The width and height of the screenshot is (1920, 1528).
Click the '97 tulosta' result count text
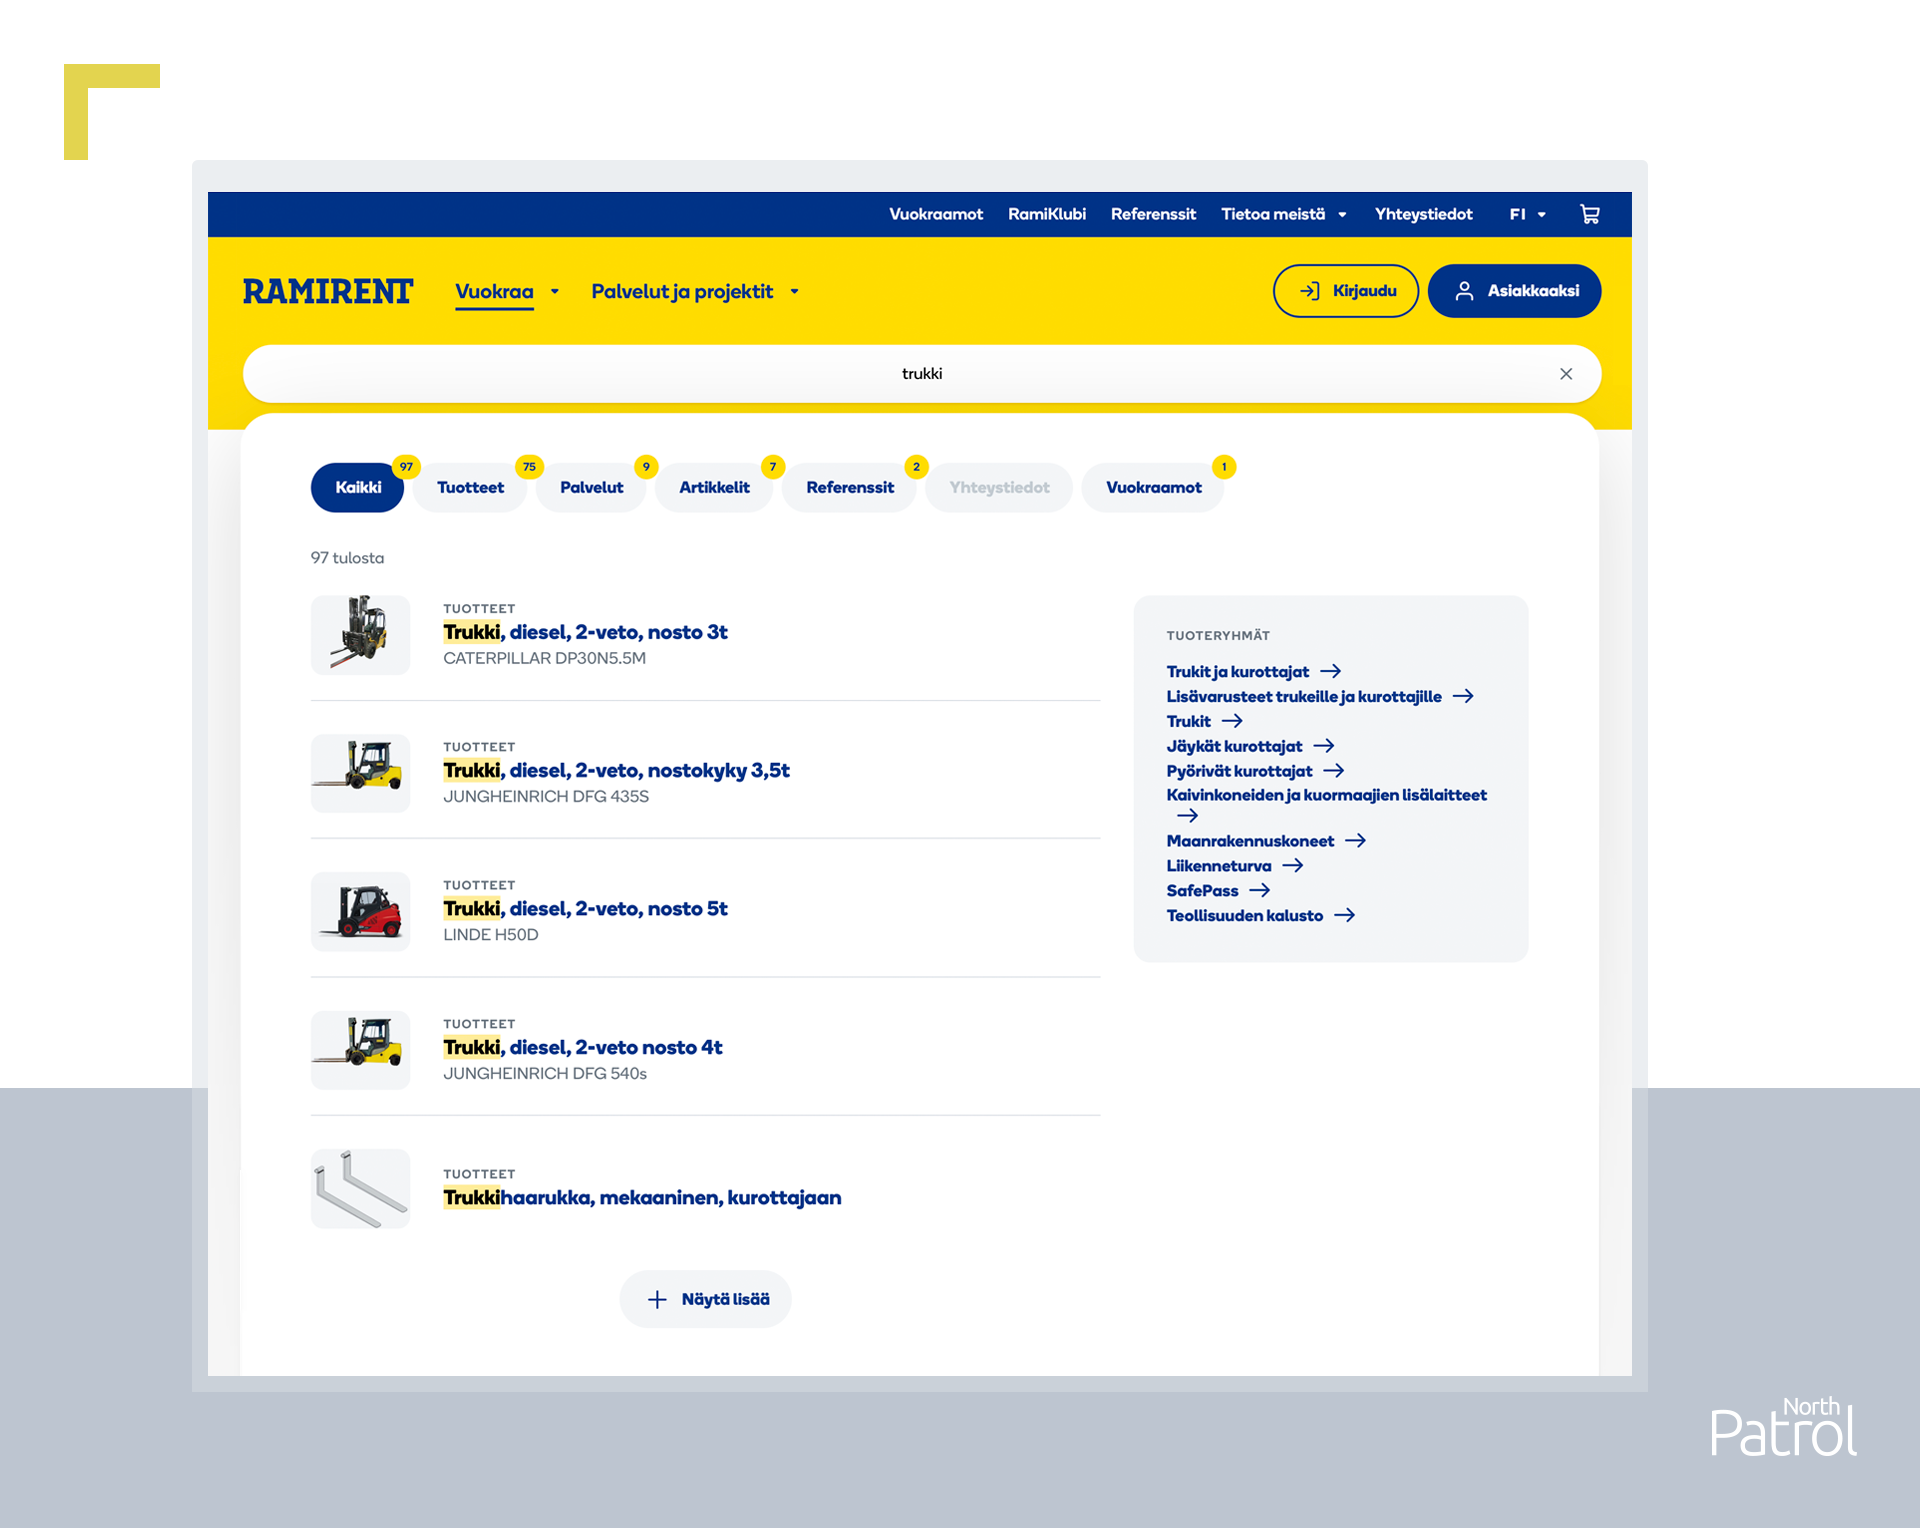coord(347,558)
